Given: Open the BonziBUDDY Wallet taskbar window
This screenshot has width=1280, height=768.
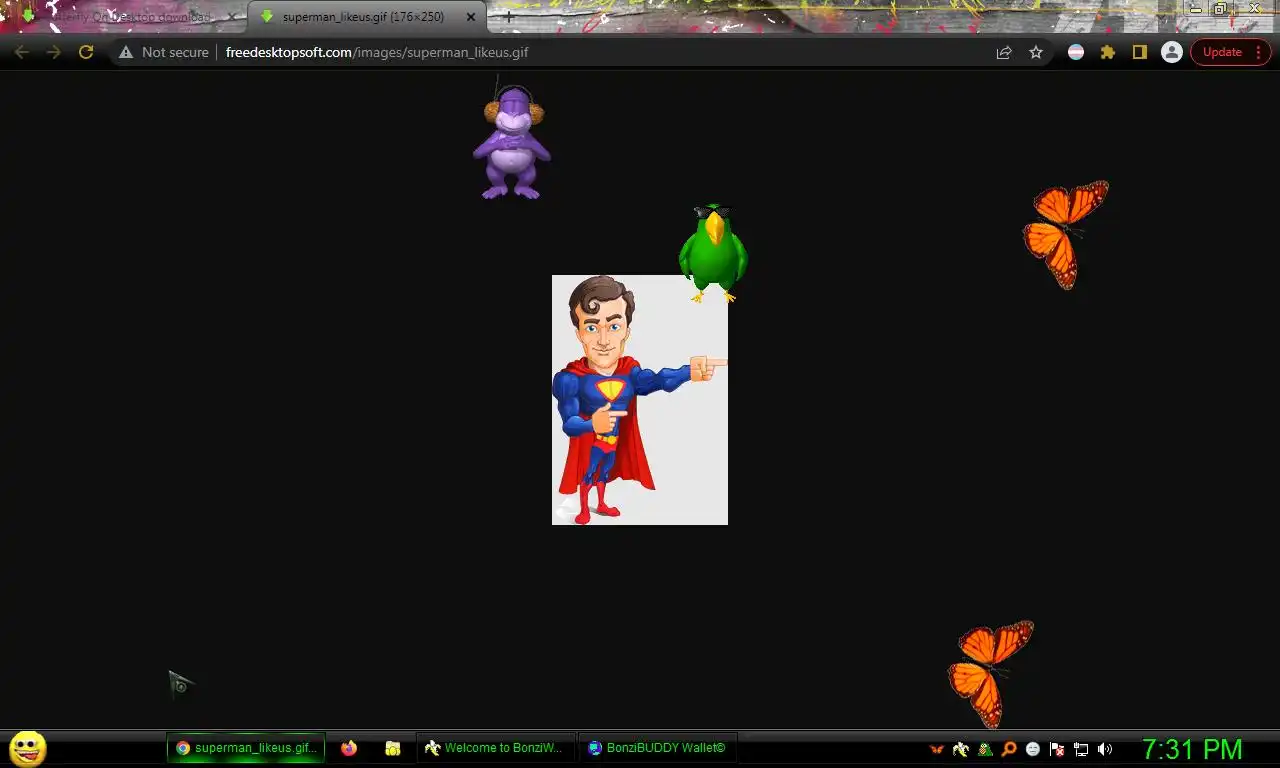Looking at the screenshot, I should (658, 748).
